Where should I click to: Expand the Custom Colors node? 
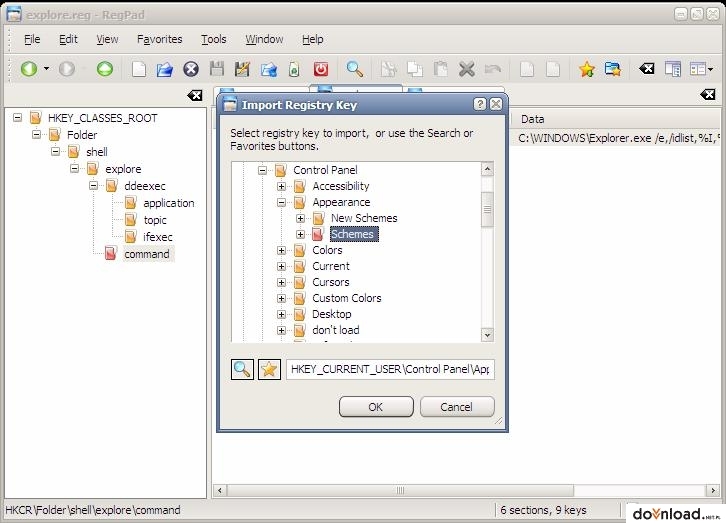[x=281, y=299]
